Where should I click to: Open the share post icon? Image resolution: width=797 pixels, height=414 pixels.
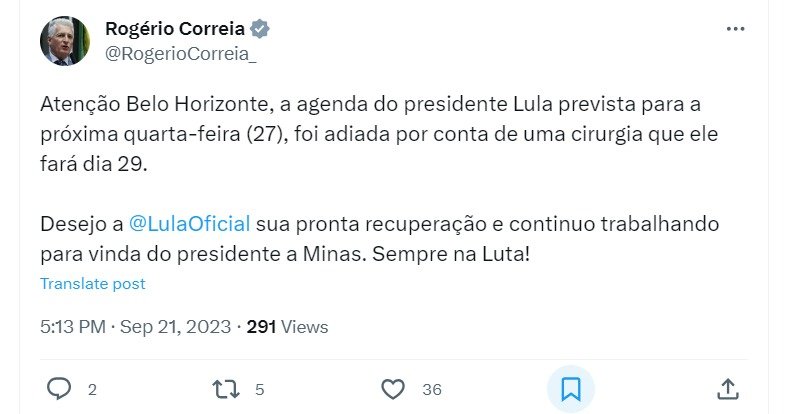tap(729, 388)
